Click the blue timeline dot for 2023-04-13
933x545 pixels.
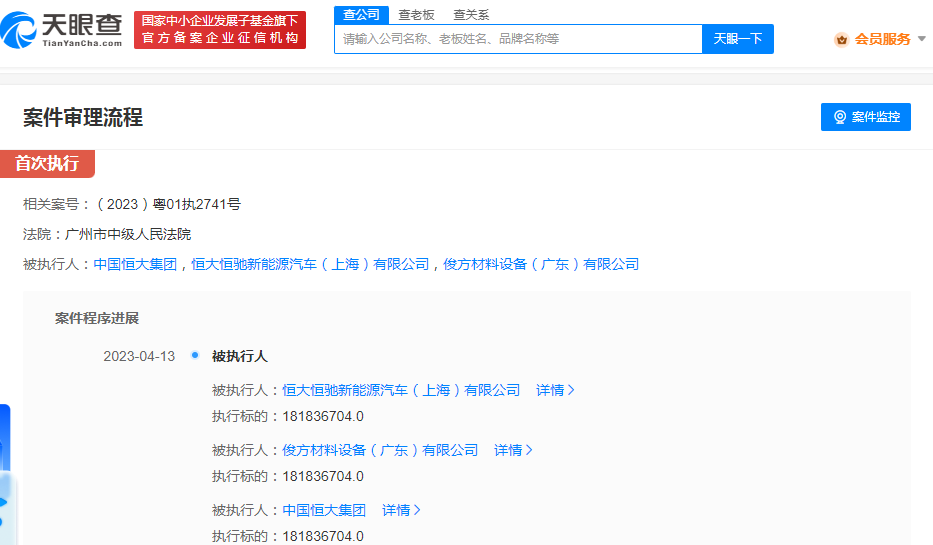(195, 355)
